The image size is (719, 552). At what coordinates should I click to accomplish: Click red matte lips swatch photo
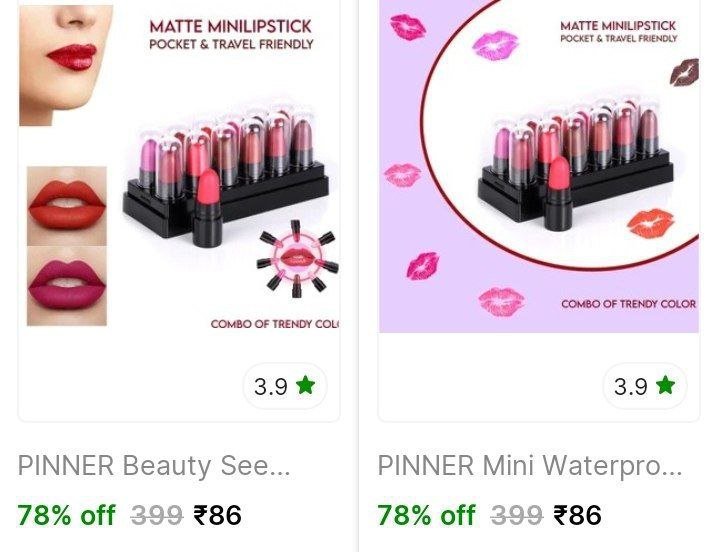tap(67, 206)
